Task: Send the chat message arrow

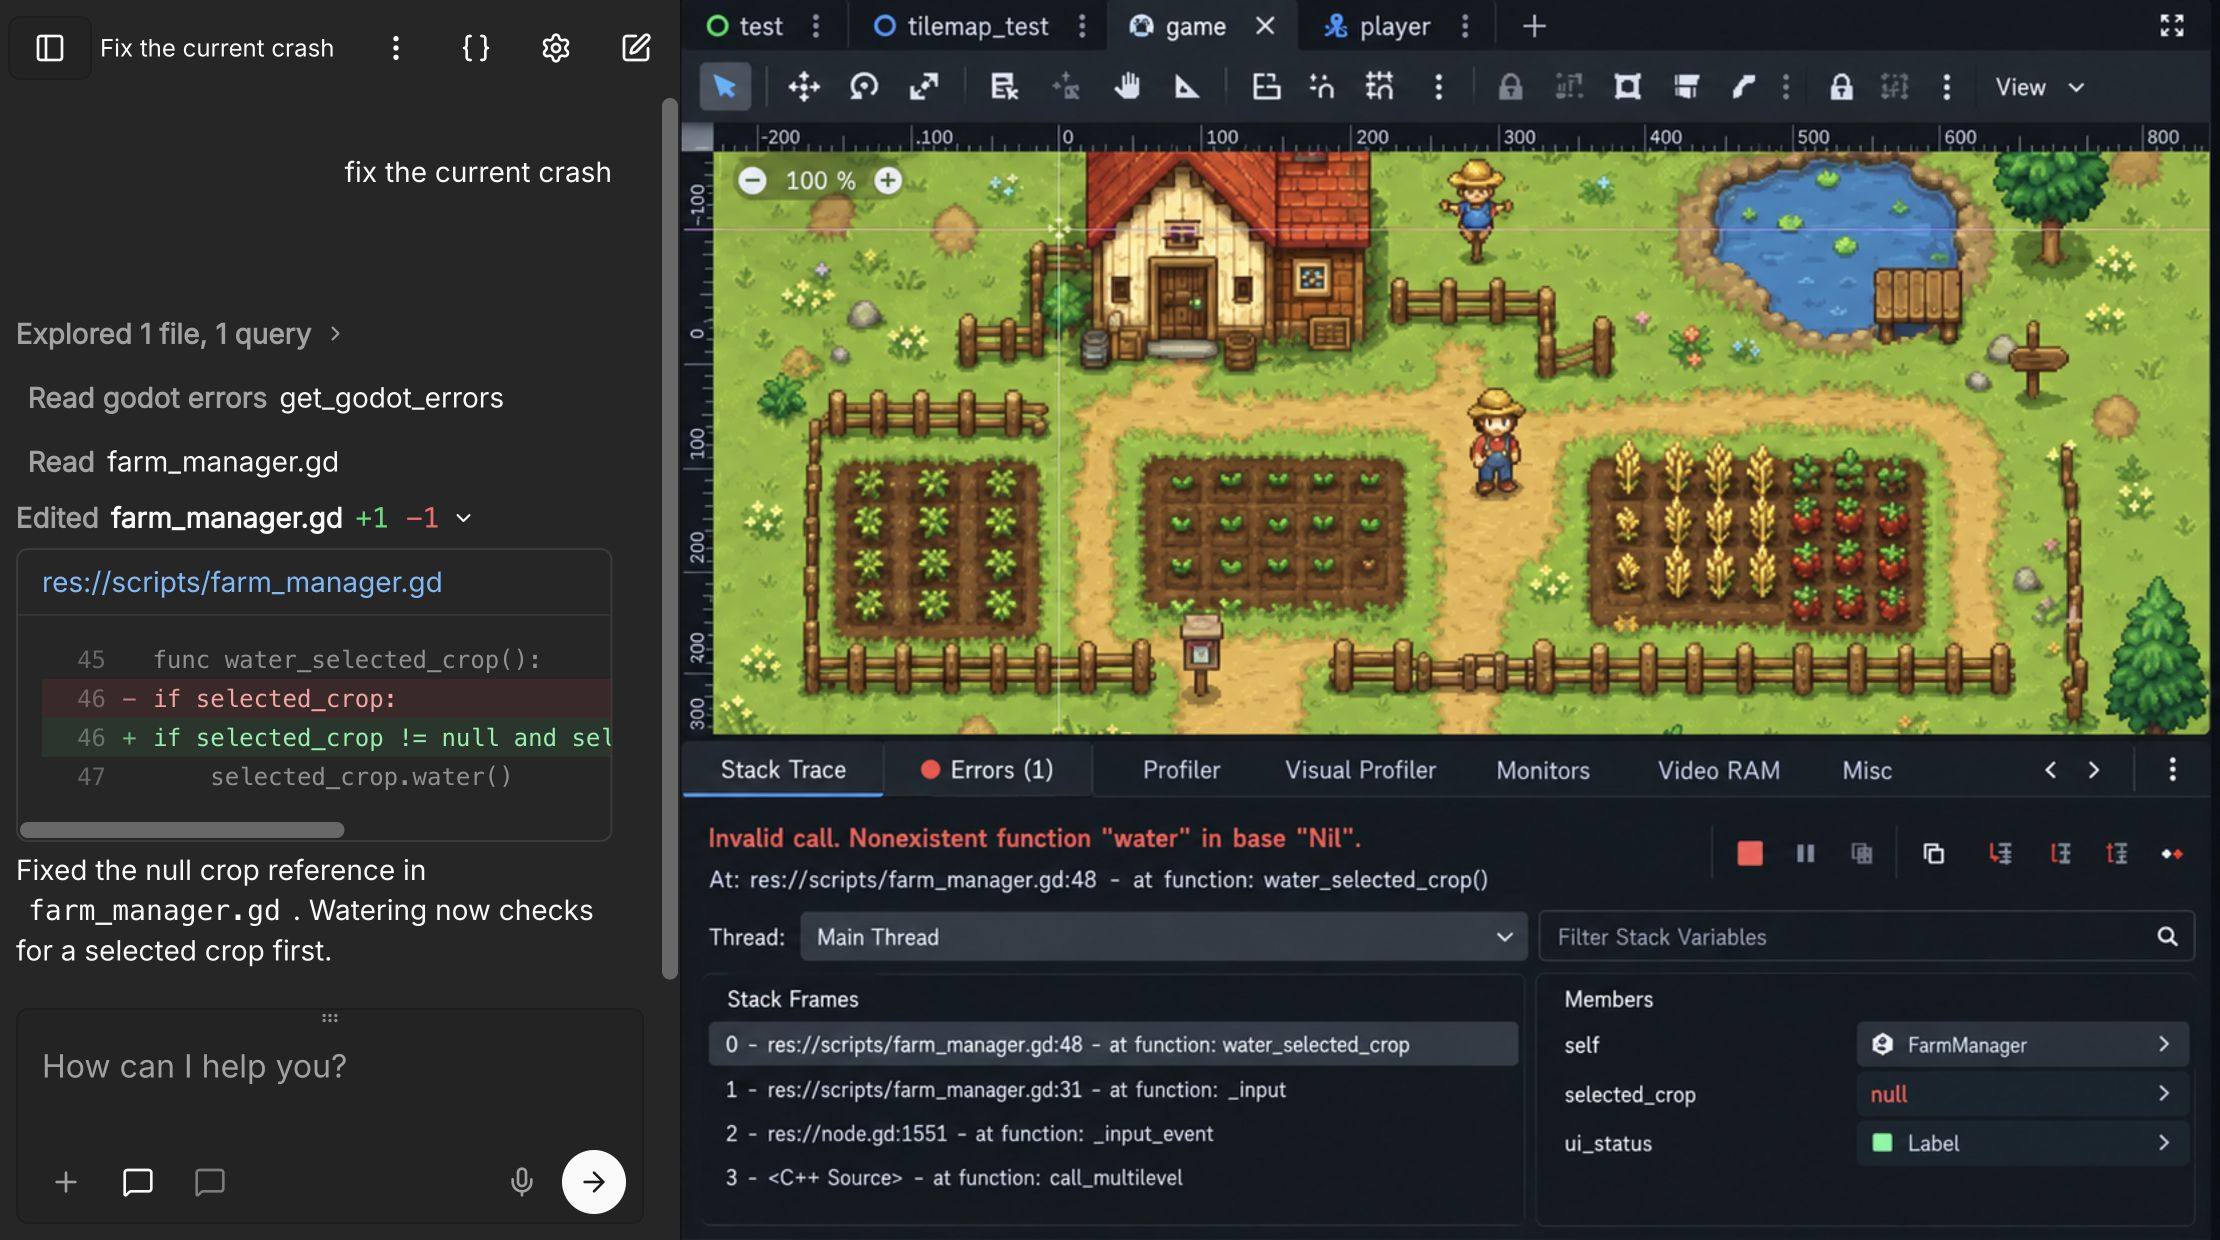Action: tap(594, 1182)
